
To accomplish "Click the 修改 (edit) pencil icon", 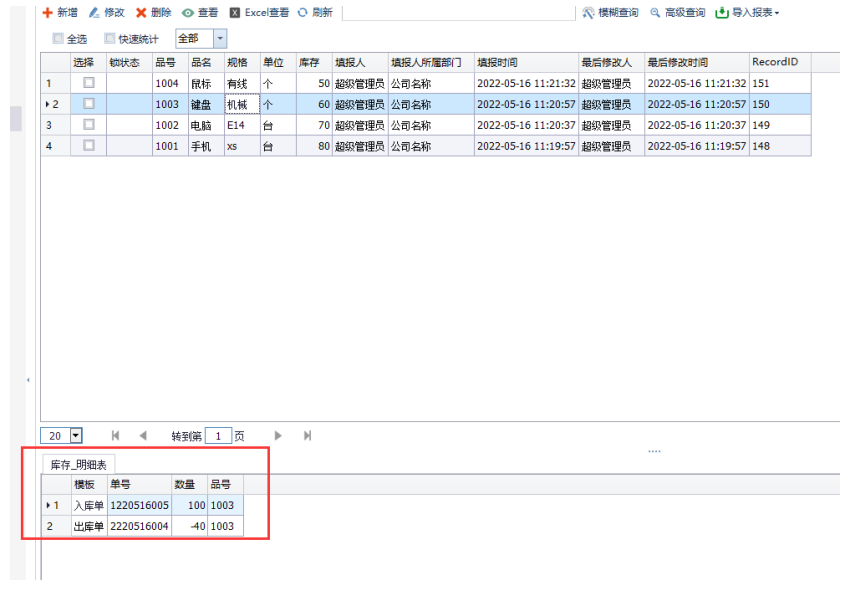I will tap(94, 13).
